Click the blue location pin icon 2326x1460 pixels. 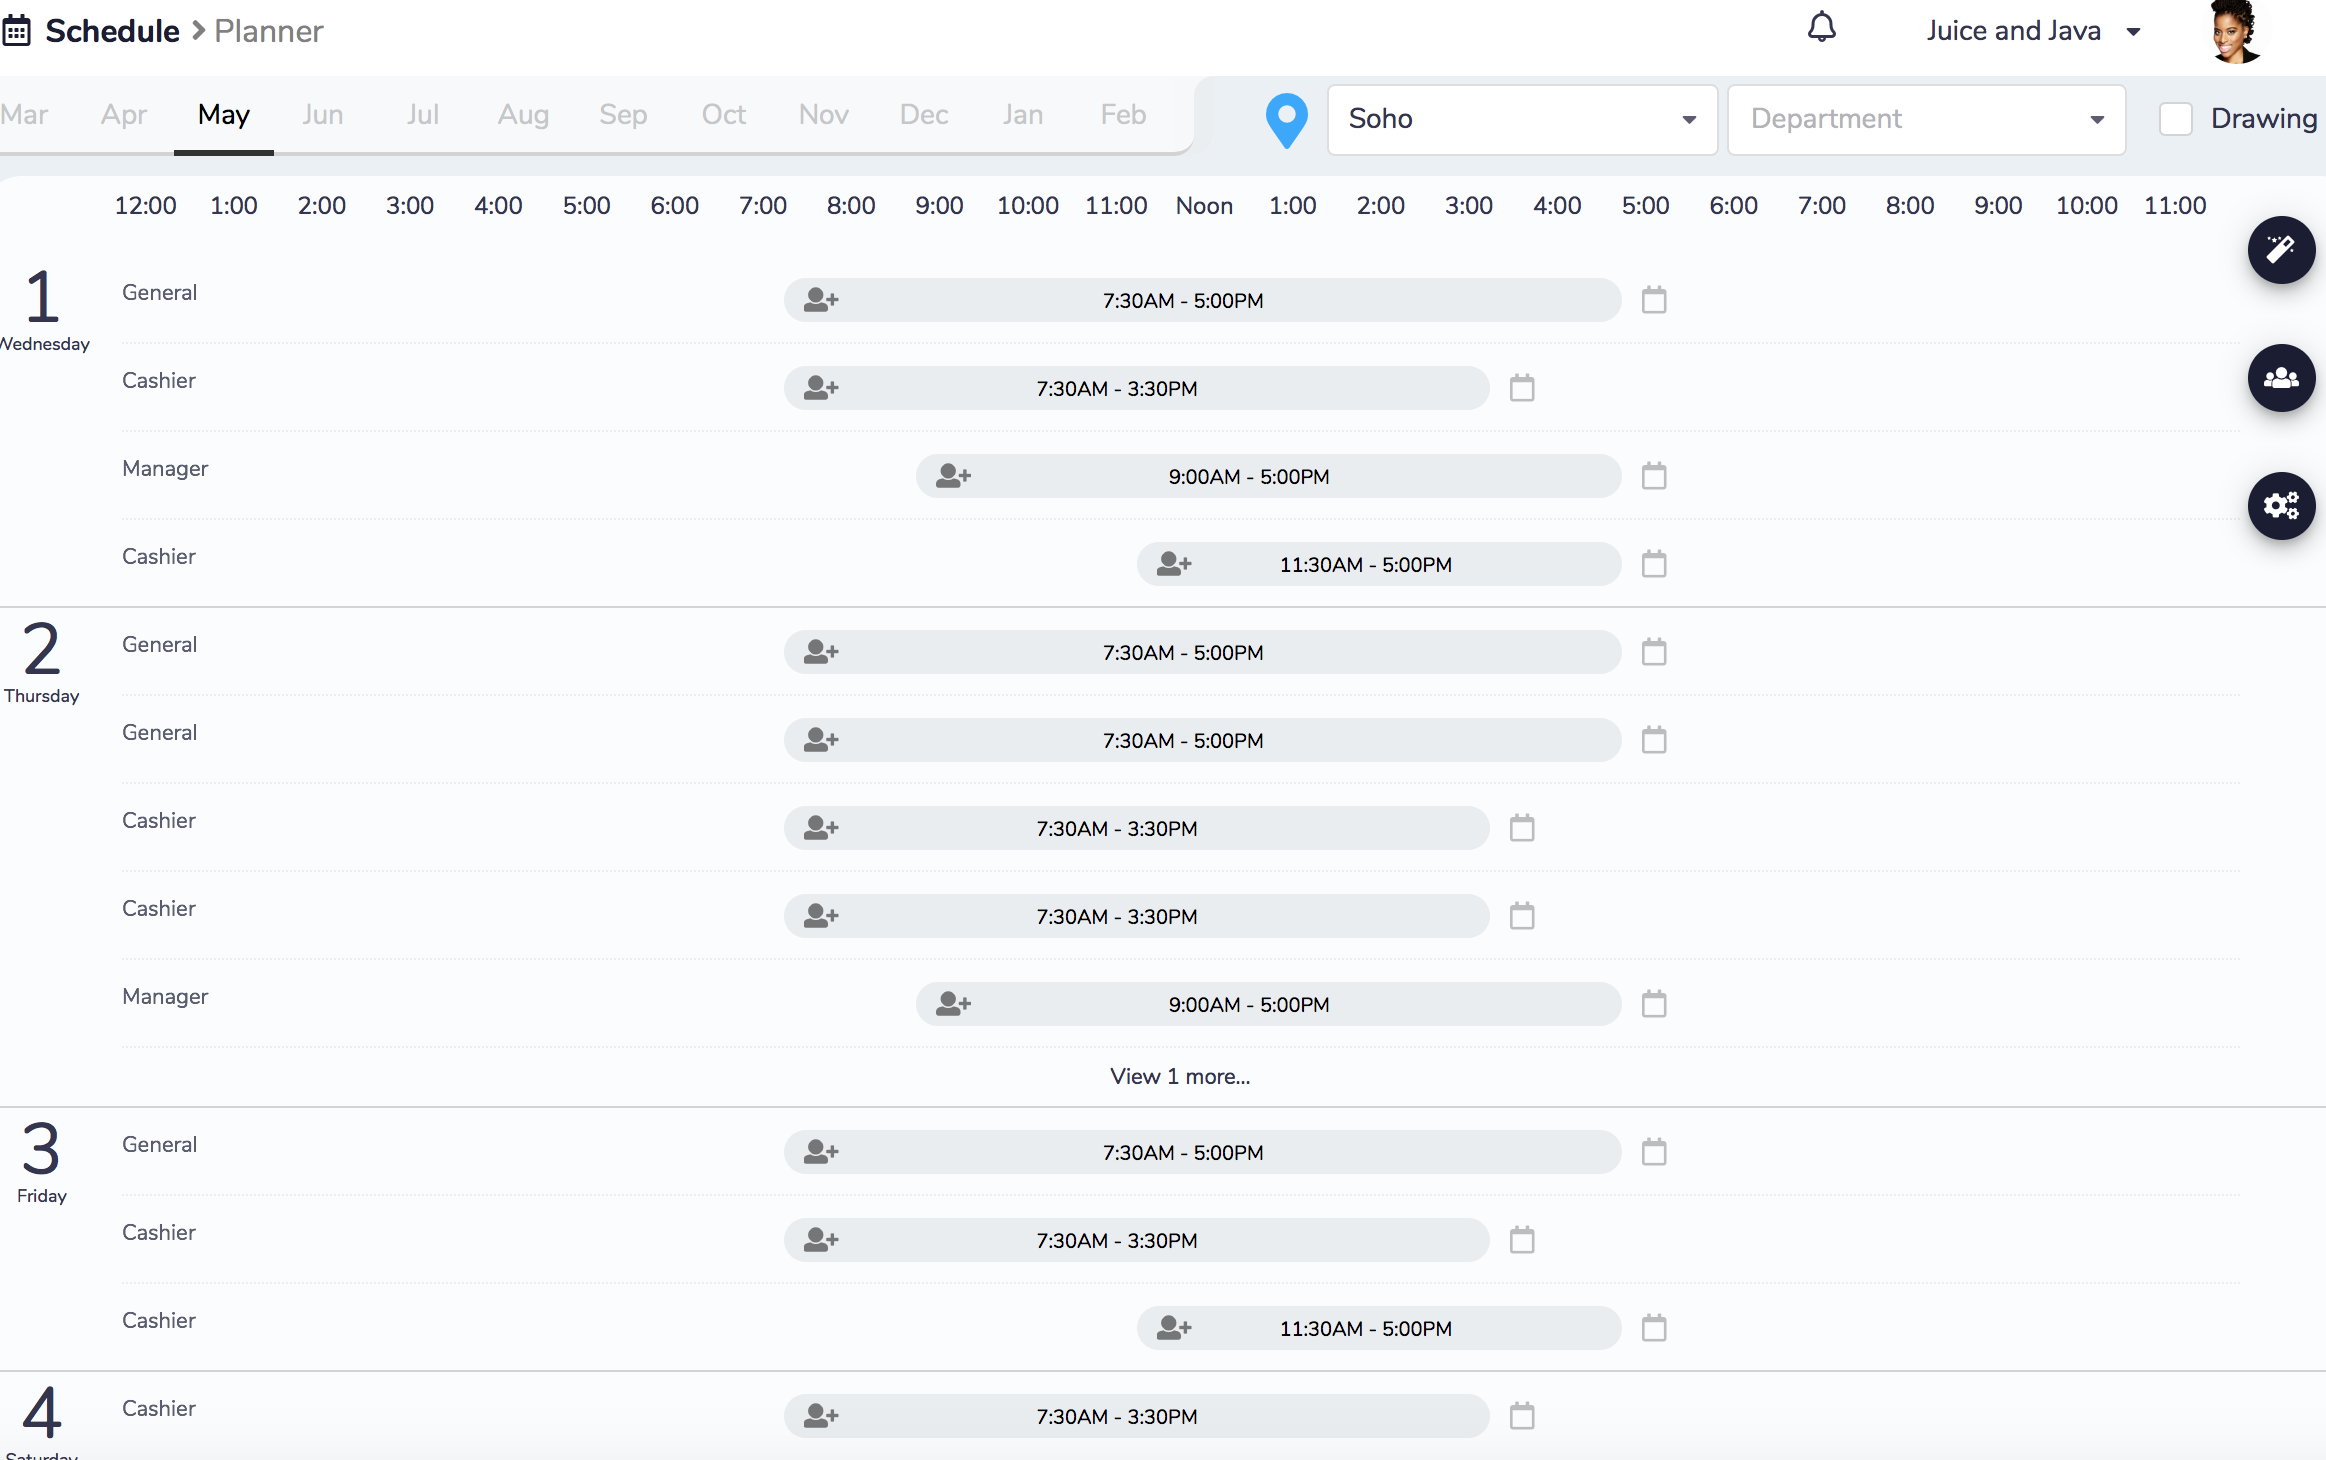(x=1286, y=120)
